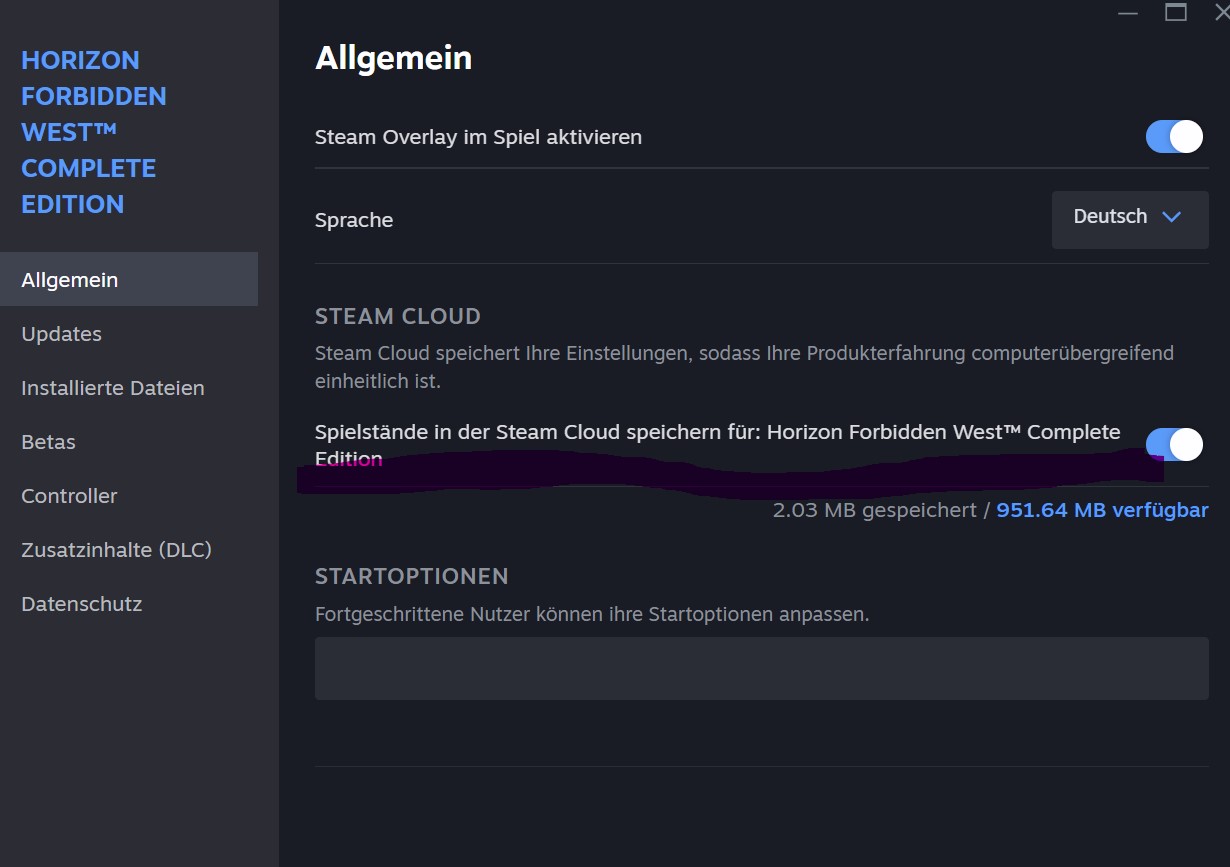Click the 2.03 MB gespeichert text
The image size is (1230, 867).
coord(874,510)
